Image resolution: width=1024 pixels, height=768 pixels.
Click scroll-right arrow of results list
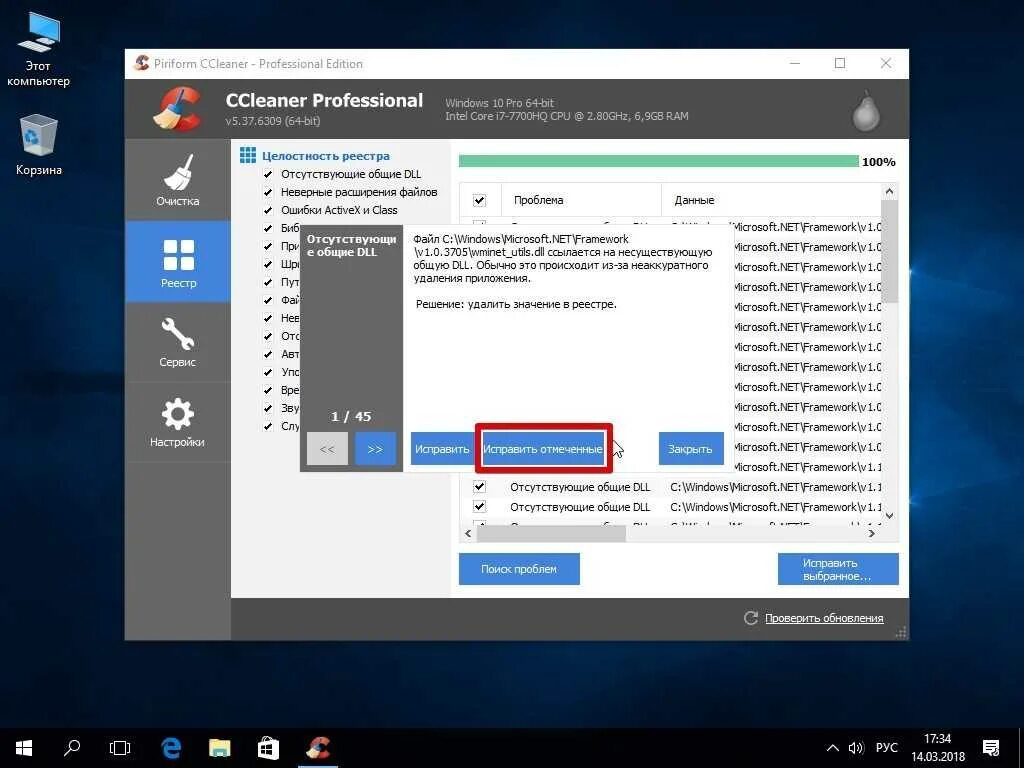pos(872,534)
